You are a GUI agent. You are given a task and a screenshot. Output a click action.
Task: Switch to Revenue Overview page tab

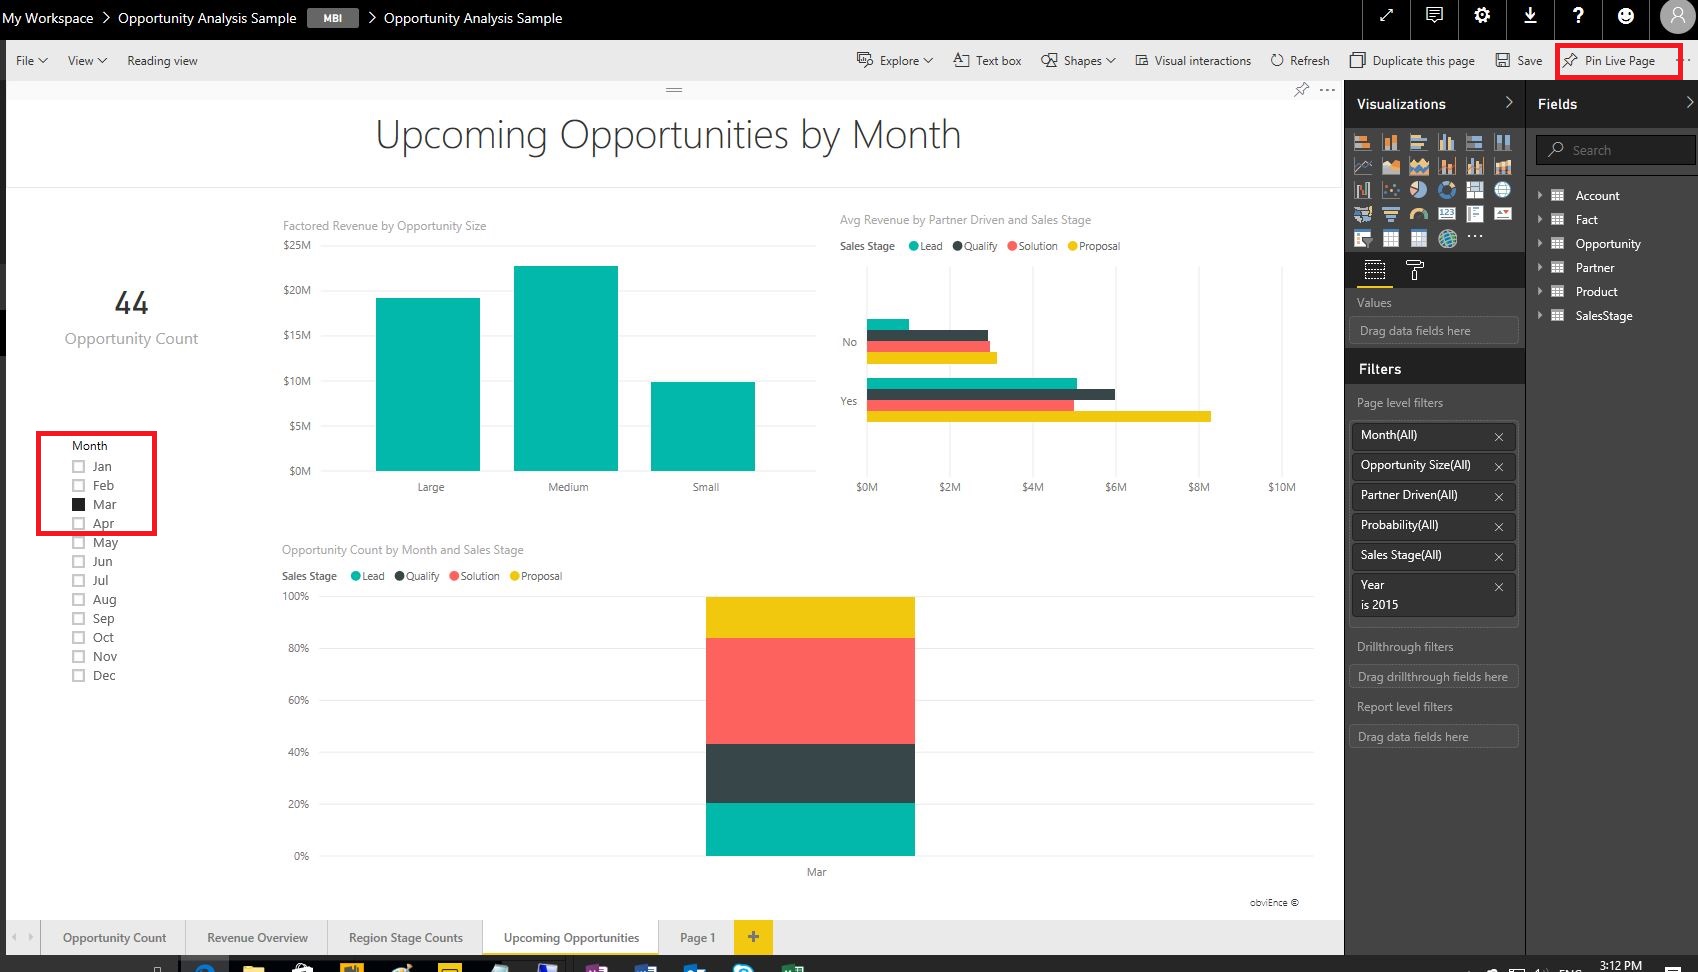[257, 938]
